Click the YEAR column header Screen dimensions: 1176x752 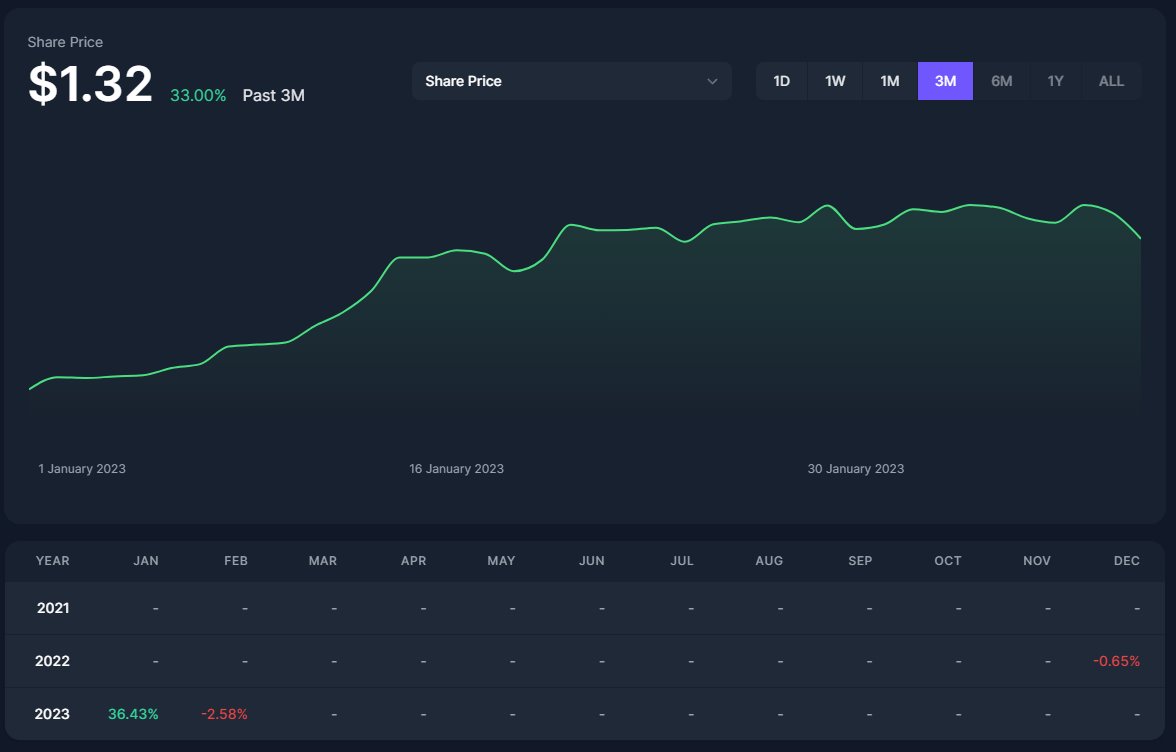(52, 561)
